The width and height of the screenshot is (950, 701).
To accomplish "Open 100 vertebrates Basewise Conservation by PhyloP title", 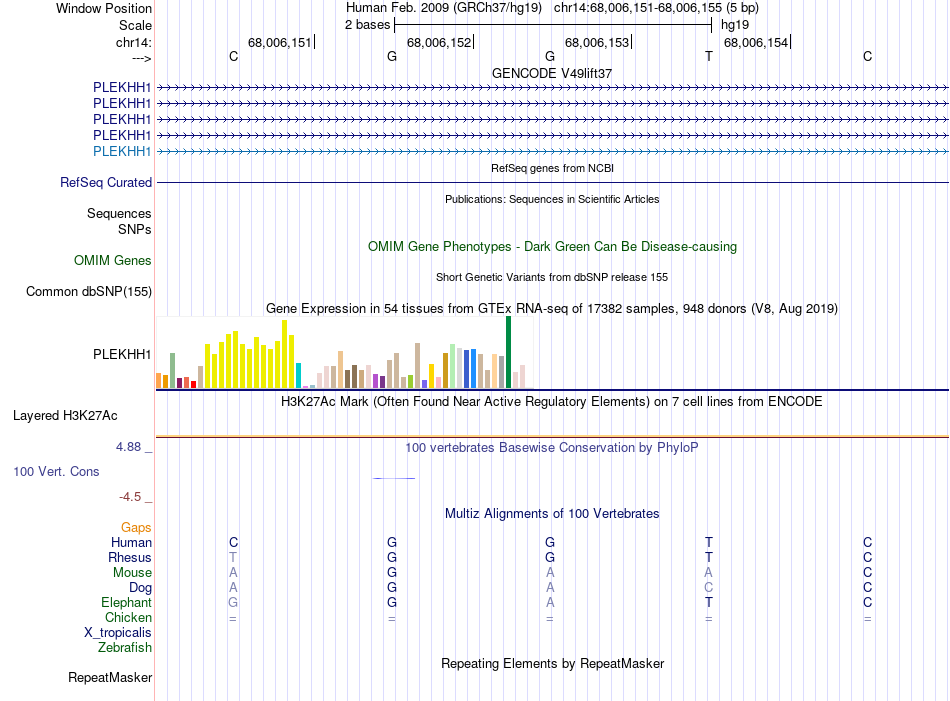I will (x=552, y=448).
